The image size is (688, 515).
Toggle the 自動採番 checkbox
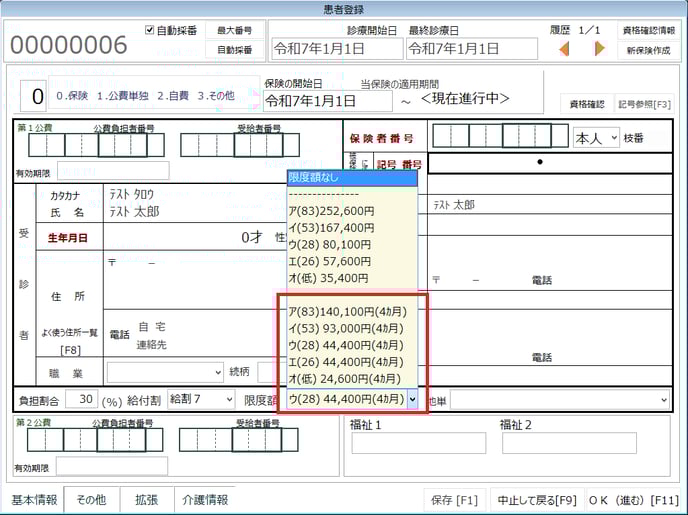150,30
